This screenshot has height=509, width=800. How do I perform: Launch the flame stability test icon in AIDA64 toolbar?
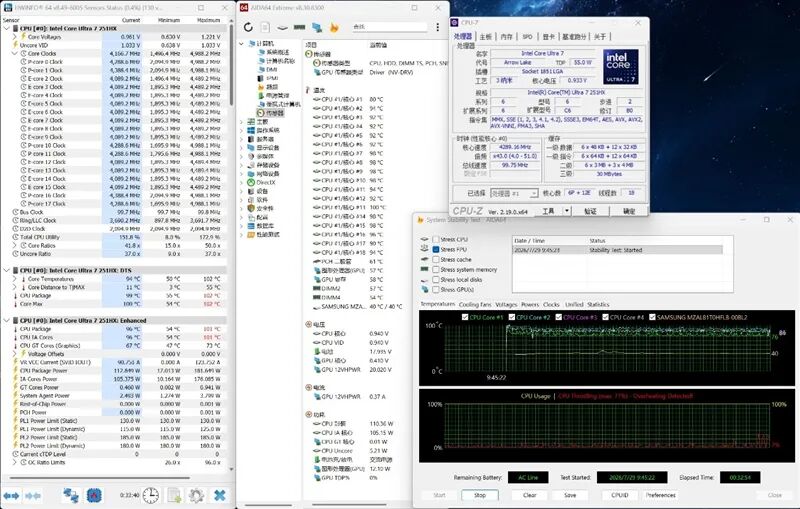click(x=334, y=27)
